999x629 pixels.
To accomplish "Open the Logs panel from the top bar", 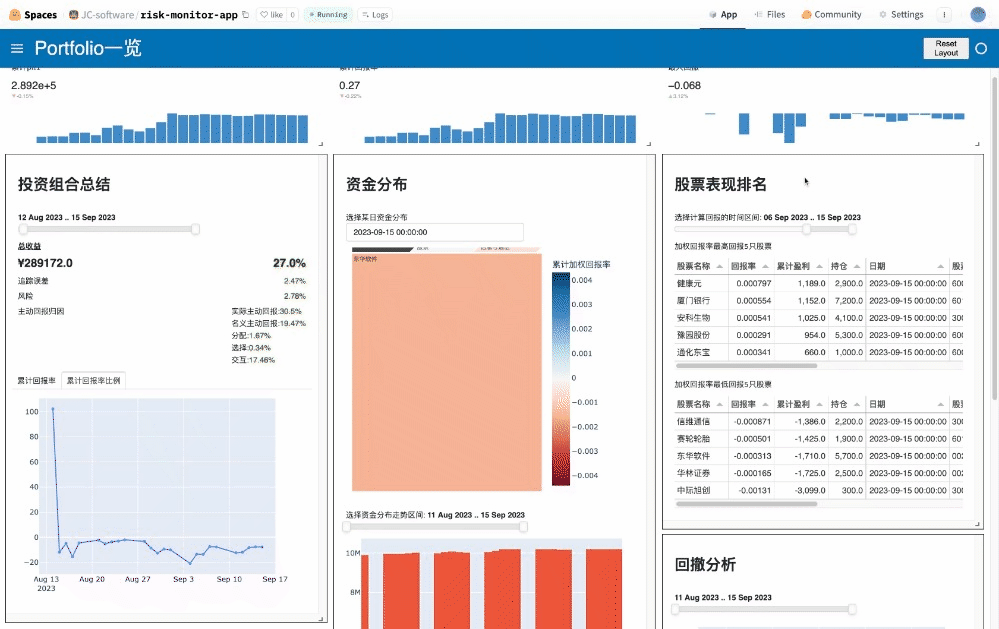I will 374,14.
